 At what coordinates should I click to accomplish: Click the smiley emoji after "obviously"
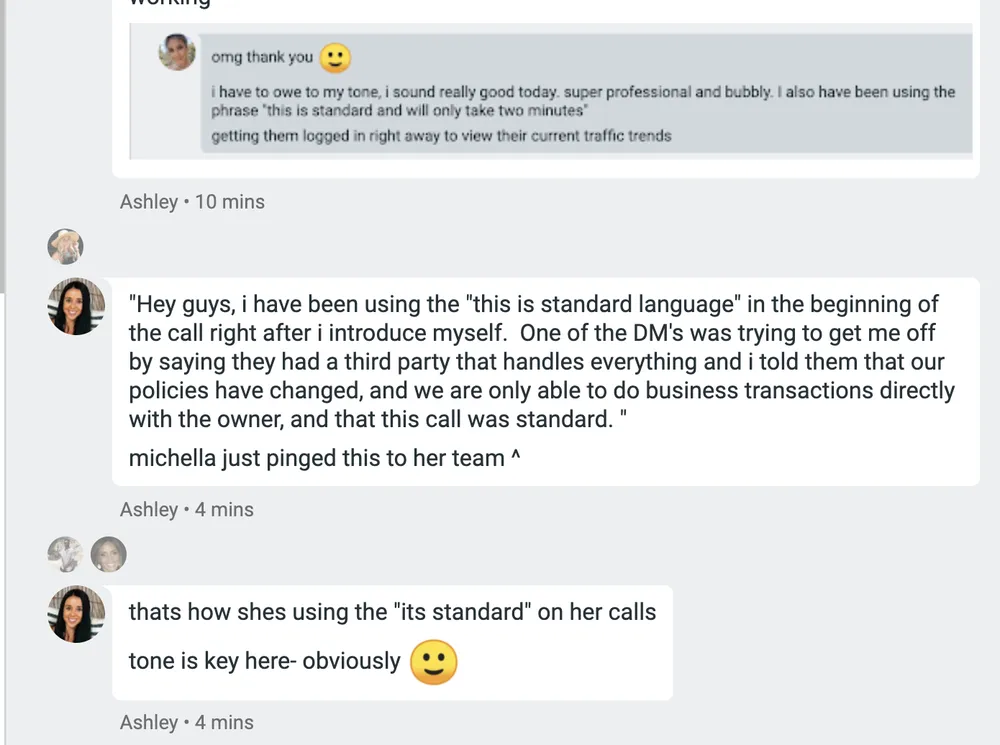point(434,662)
